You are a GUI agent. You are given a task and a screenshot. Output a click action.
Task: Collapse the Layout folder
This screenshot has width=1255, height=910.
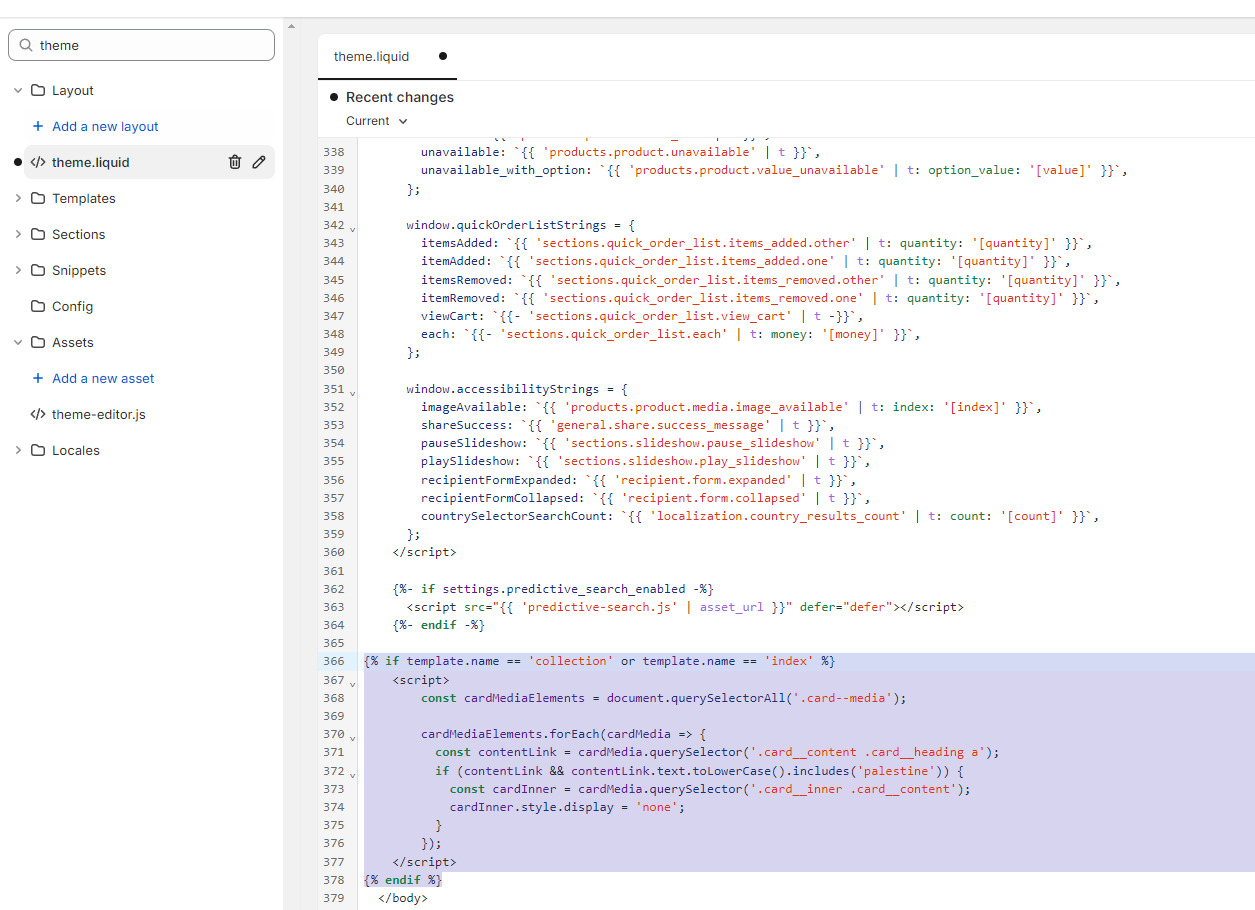pos(18,90)
